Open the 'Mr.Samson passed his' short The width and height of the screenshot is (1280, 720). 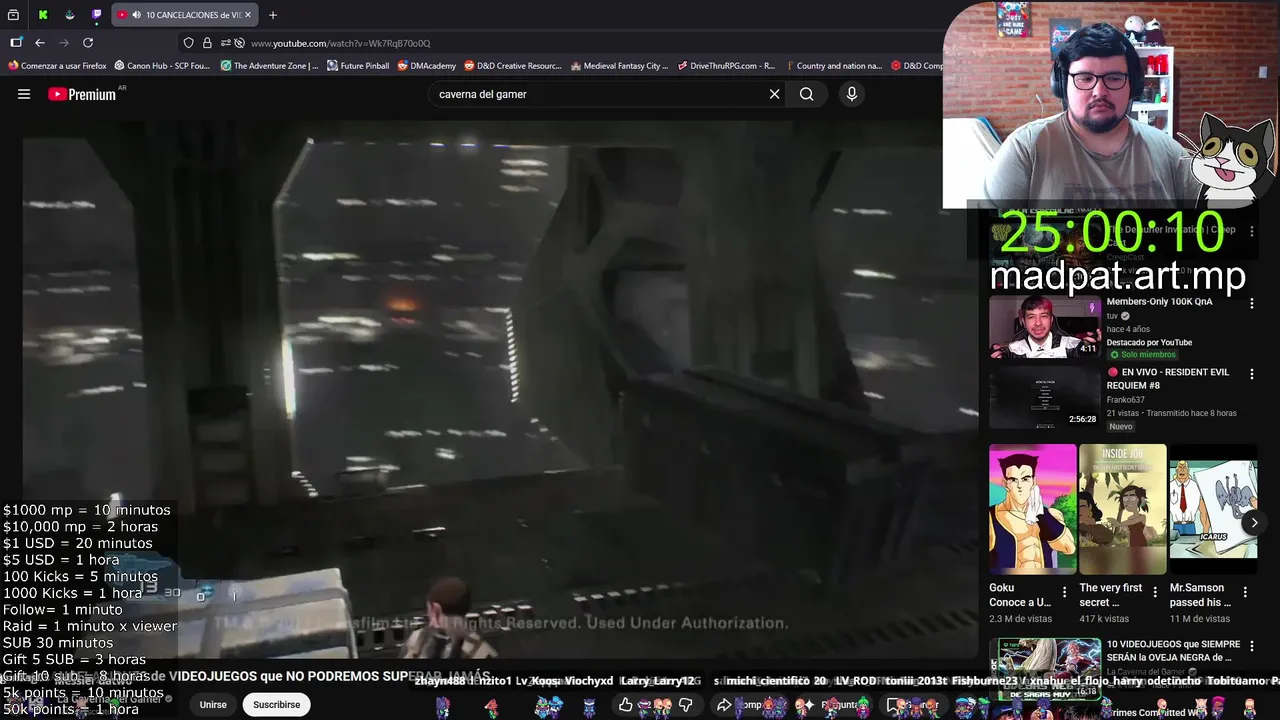coord(1213,509)
